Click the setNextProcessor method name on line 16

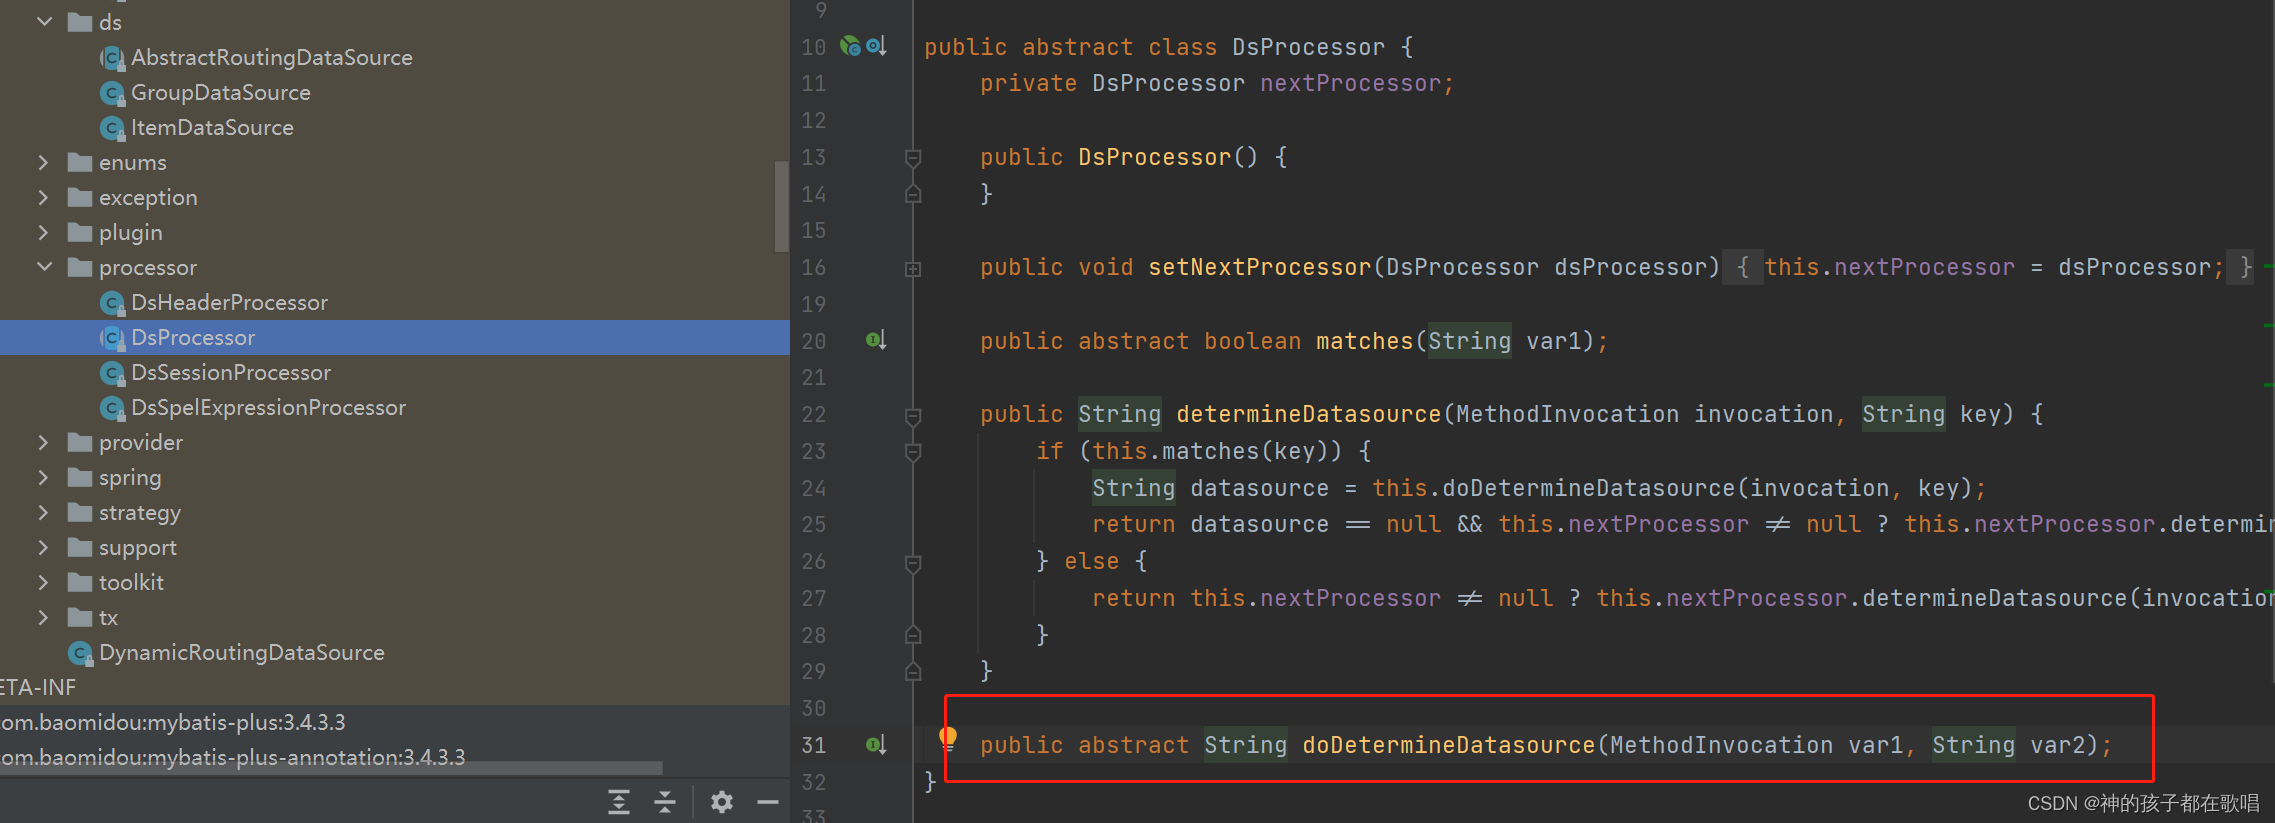click(1259, 267)
